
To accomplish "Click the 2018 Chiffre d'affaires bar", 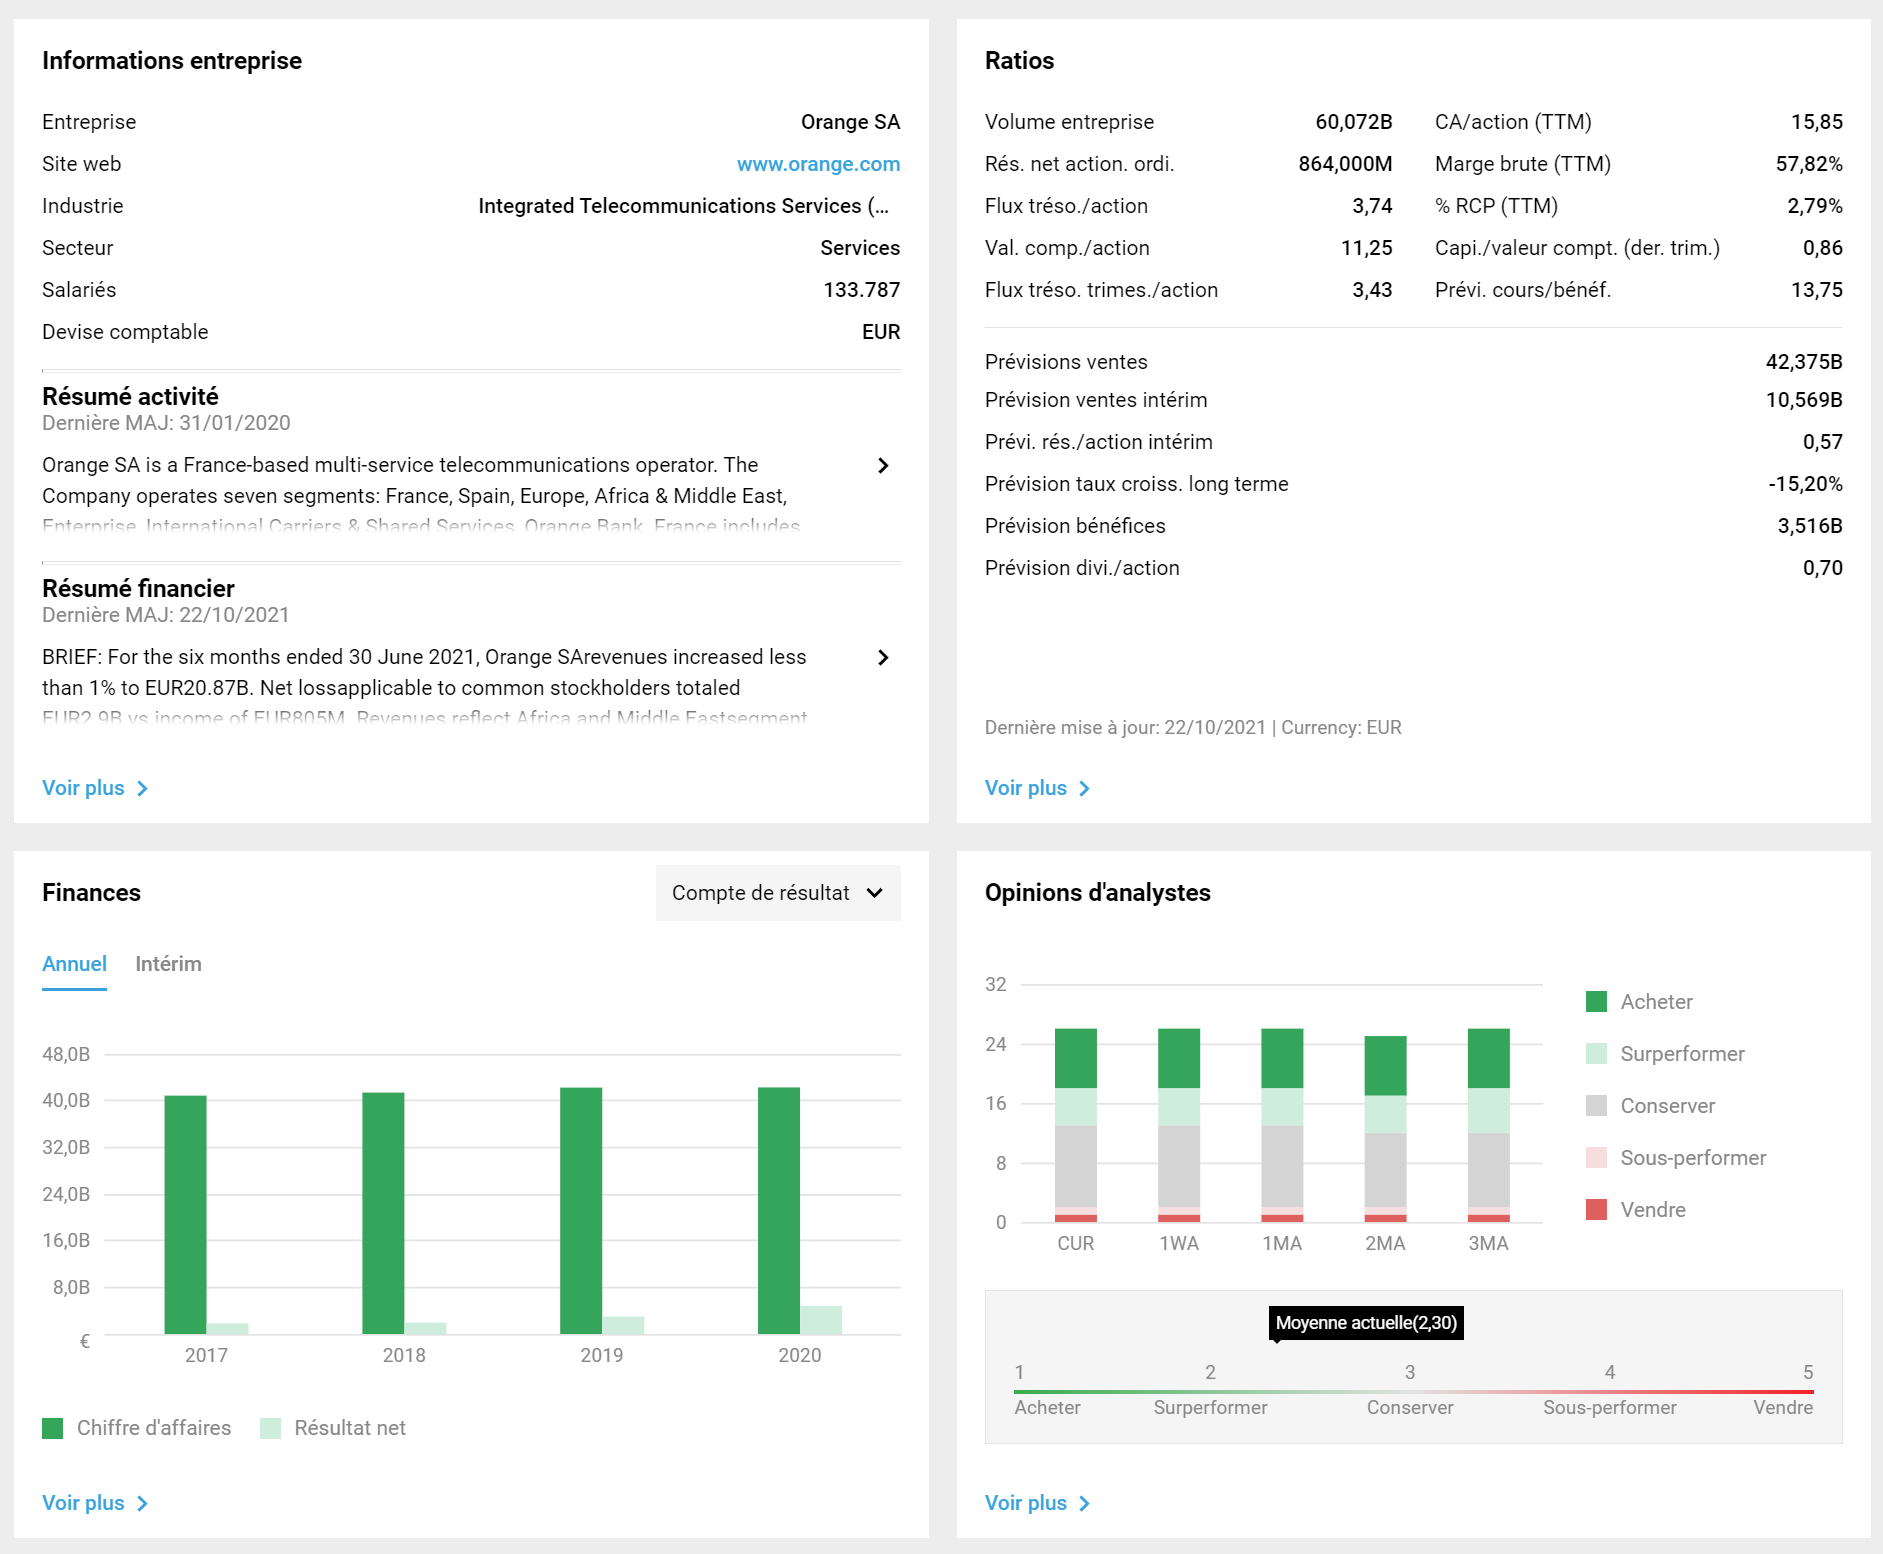I will pyautogui.click(x=383, y=1213).
